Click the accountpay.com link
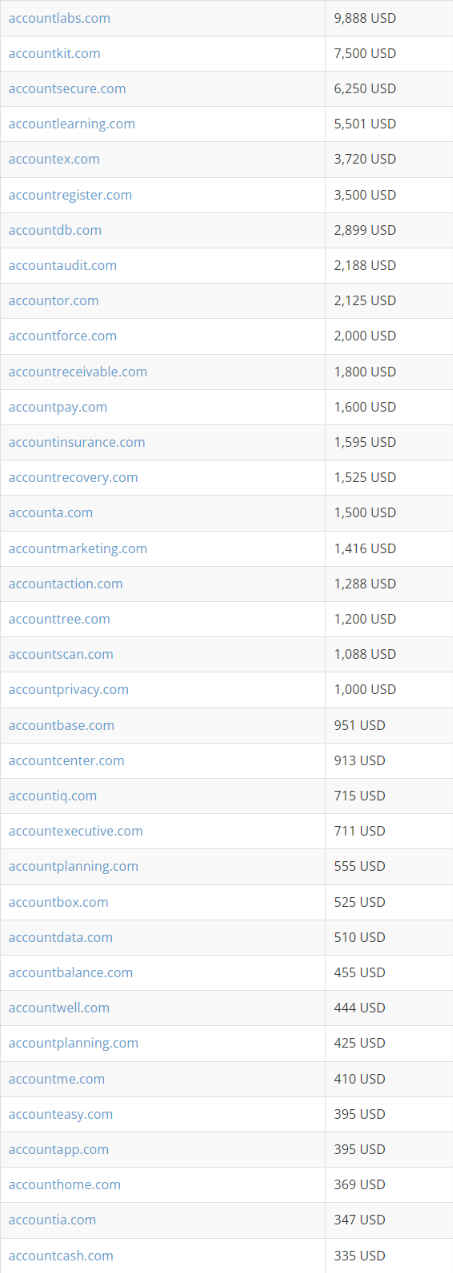 tap(58, 407)
